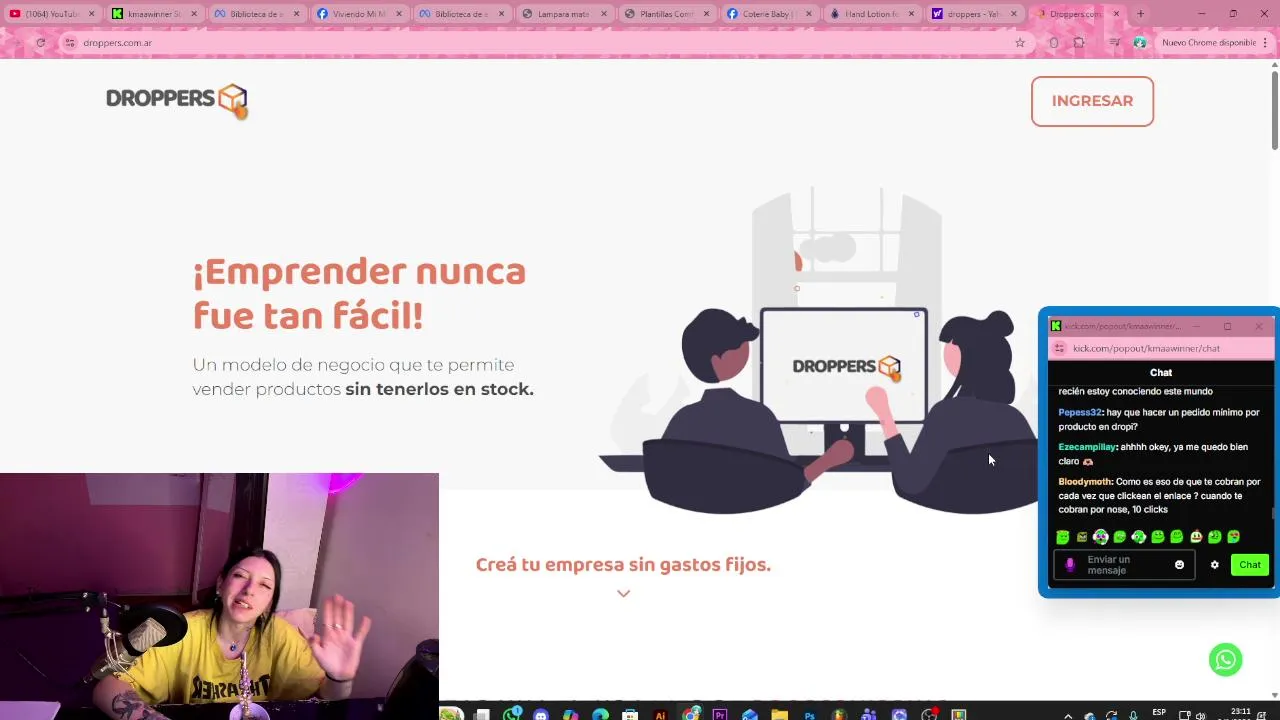The image size is (1280, 720).
Task: Click the webcam overlay of the streamer
Action: (219, 596)
